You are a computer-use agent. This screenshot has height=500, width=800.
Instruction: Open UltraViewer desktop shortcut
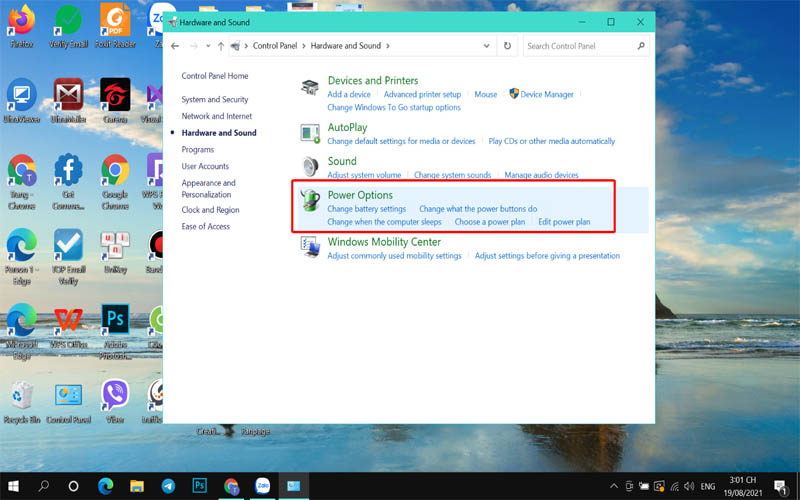(x=21, y=101)
